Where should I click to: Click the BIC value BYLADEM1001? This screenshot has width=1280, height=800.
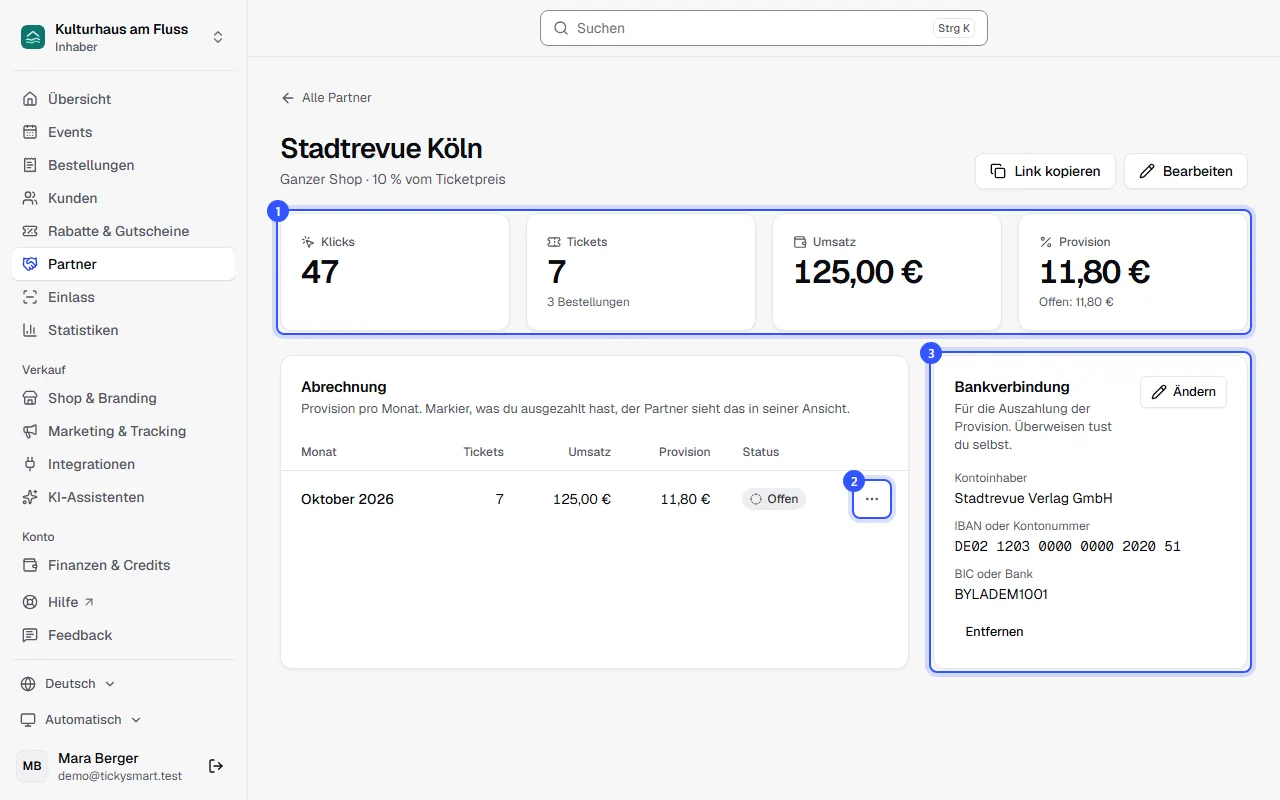[1001, 594]
